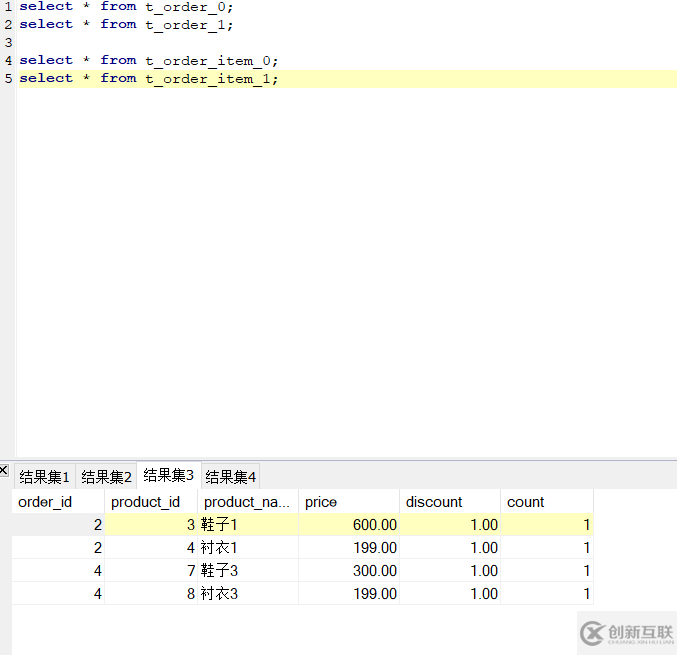Pick the 鞋子3 product name cell
The width and height of the screenshot is (677, 655).
coord(247,571)
